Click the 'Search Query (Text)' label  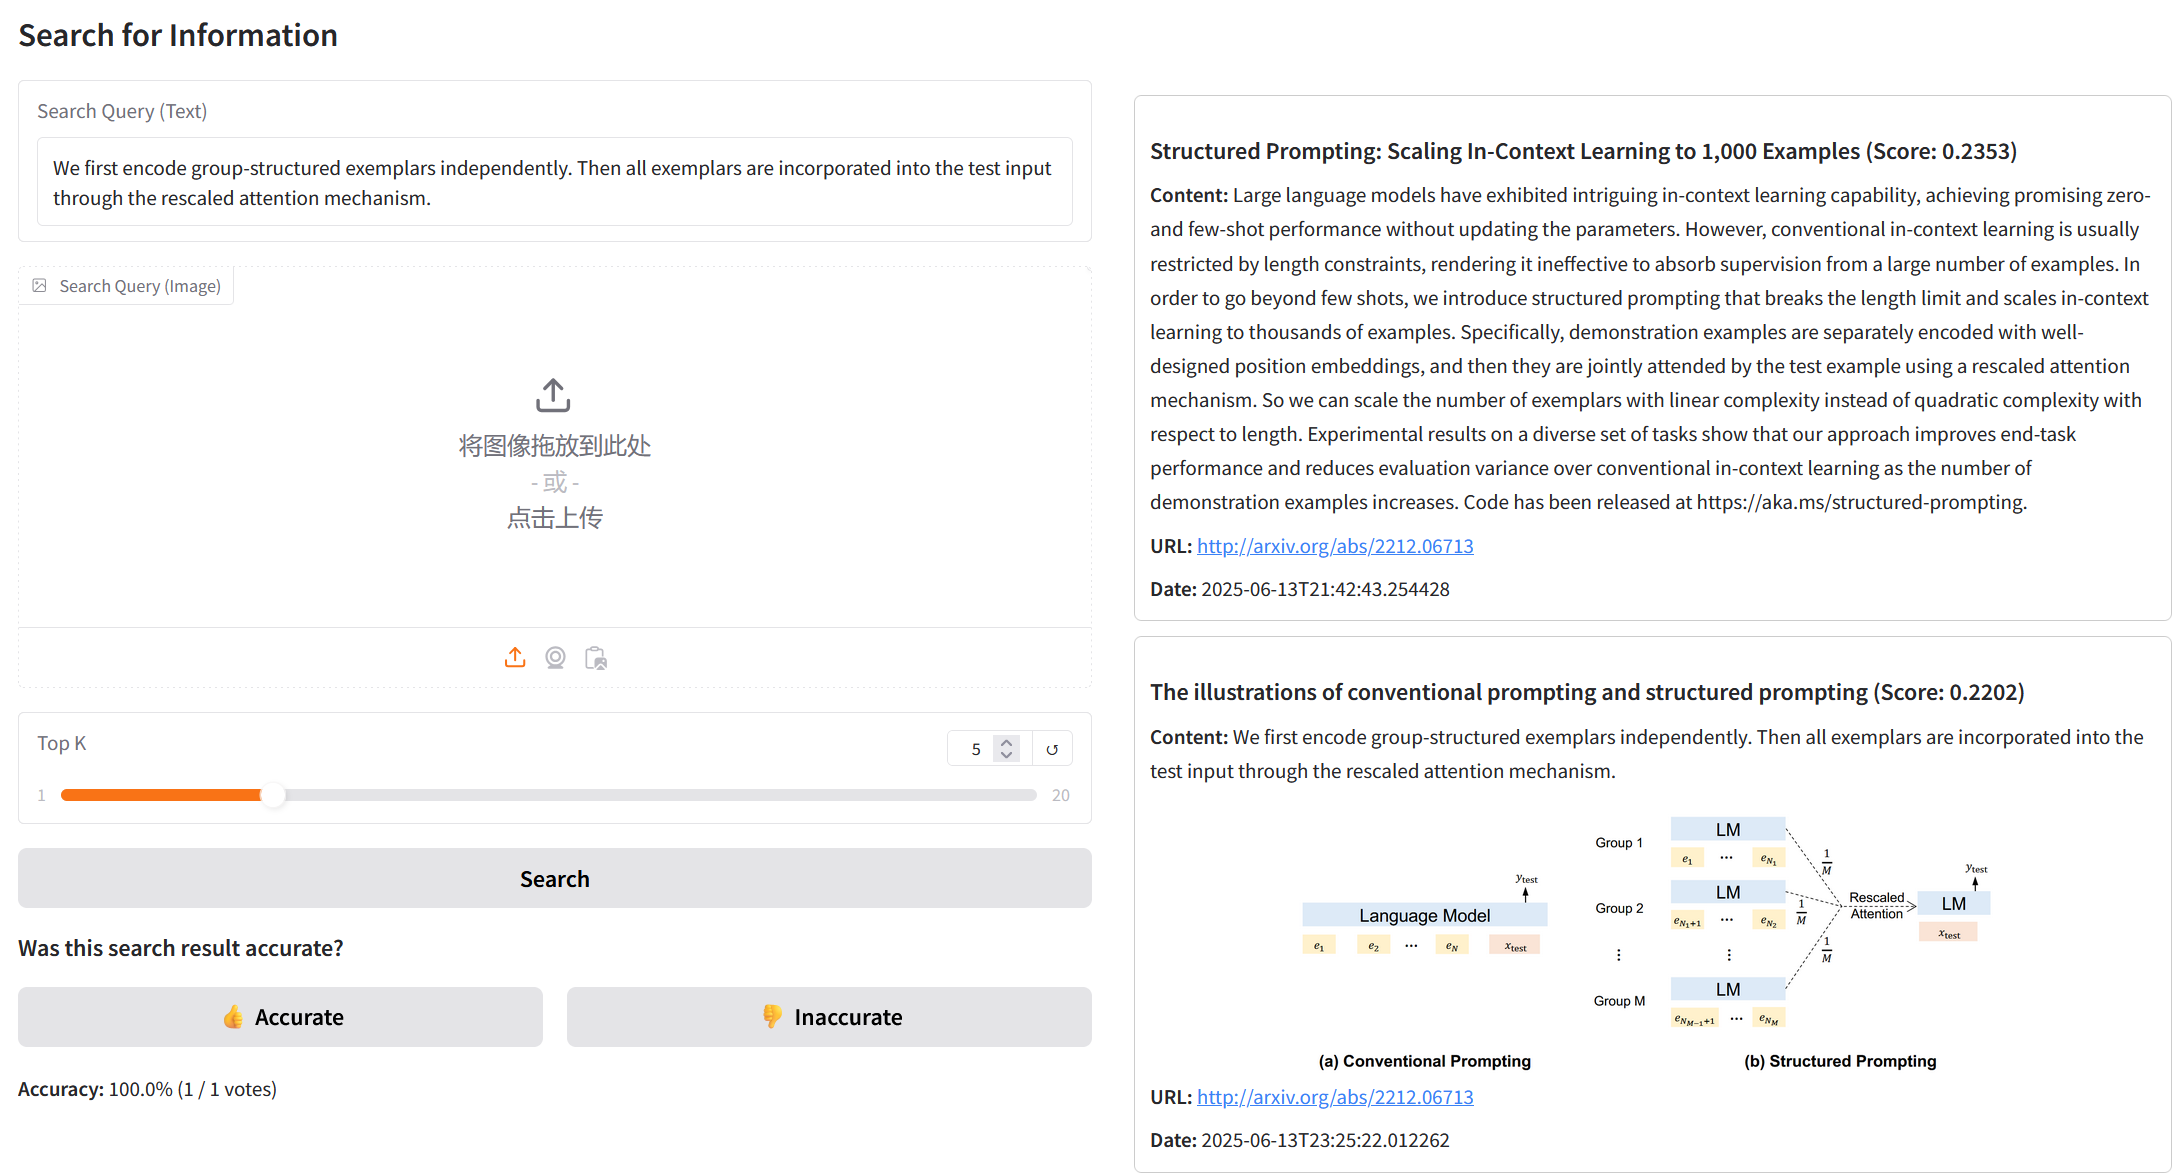(122, 111)
